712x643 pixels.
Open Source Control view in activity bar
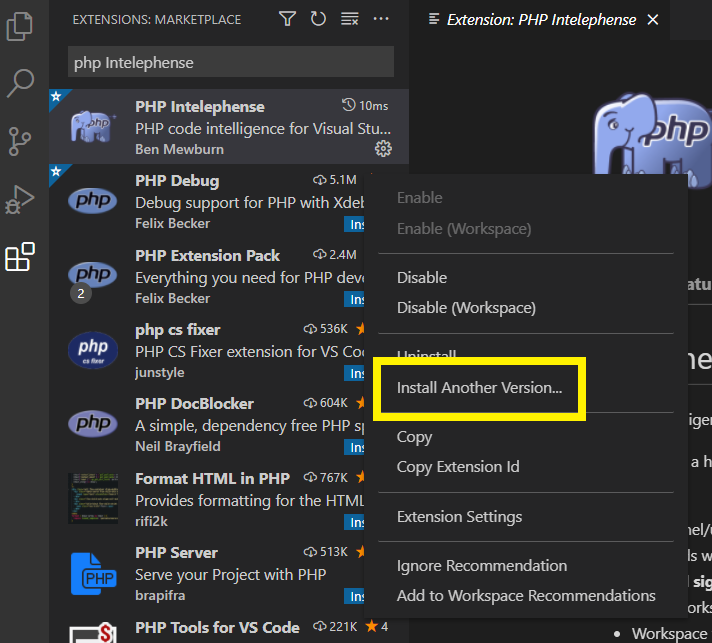click(20, 141)
